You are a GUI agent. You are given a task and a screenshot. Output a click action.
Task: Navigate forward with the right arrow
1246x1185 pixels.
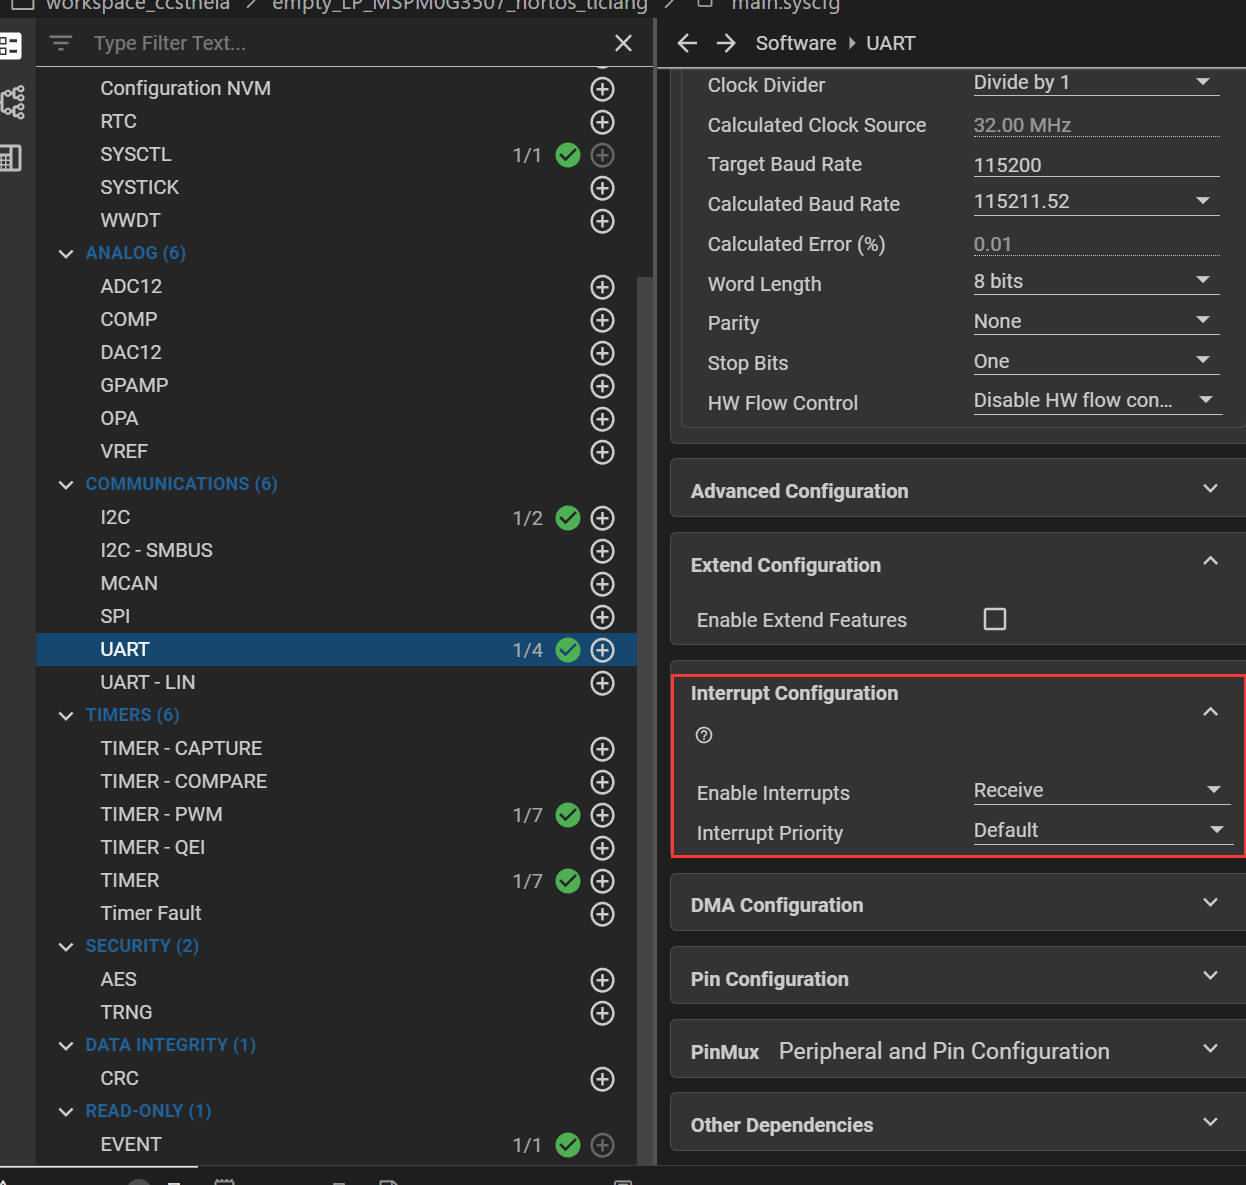727,43
